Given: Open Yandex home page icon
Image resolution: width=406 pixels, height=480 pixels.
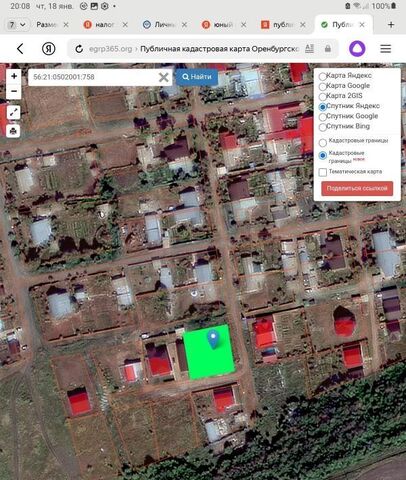Looking at the screenshot, I should [49, 49].
